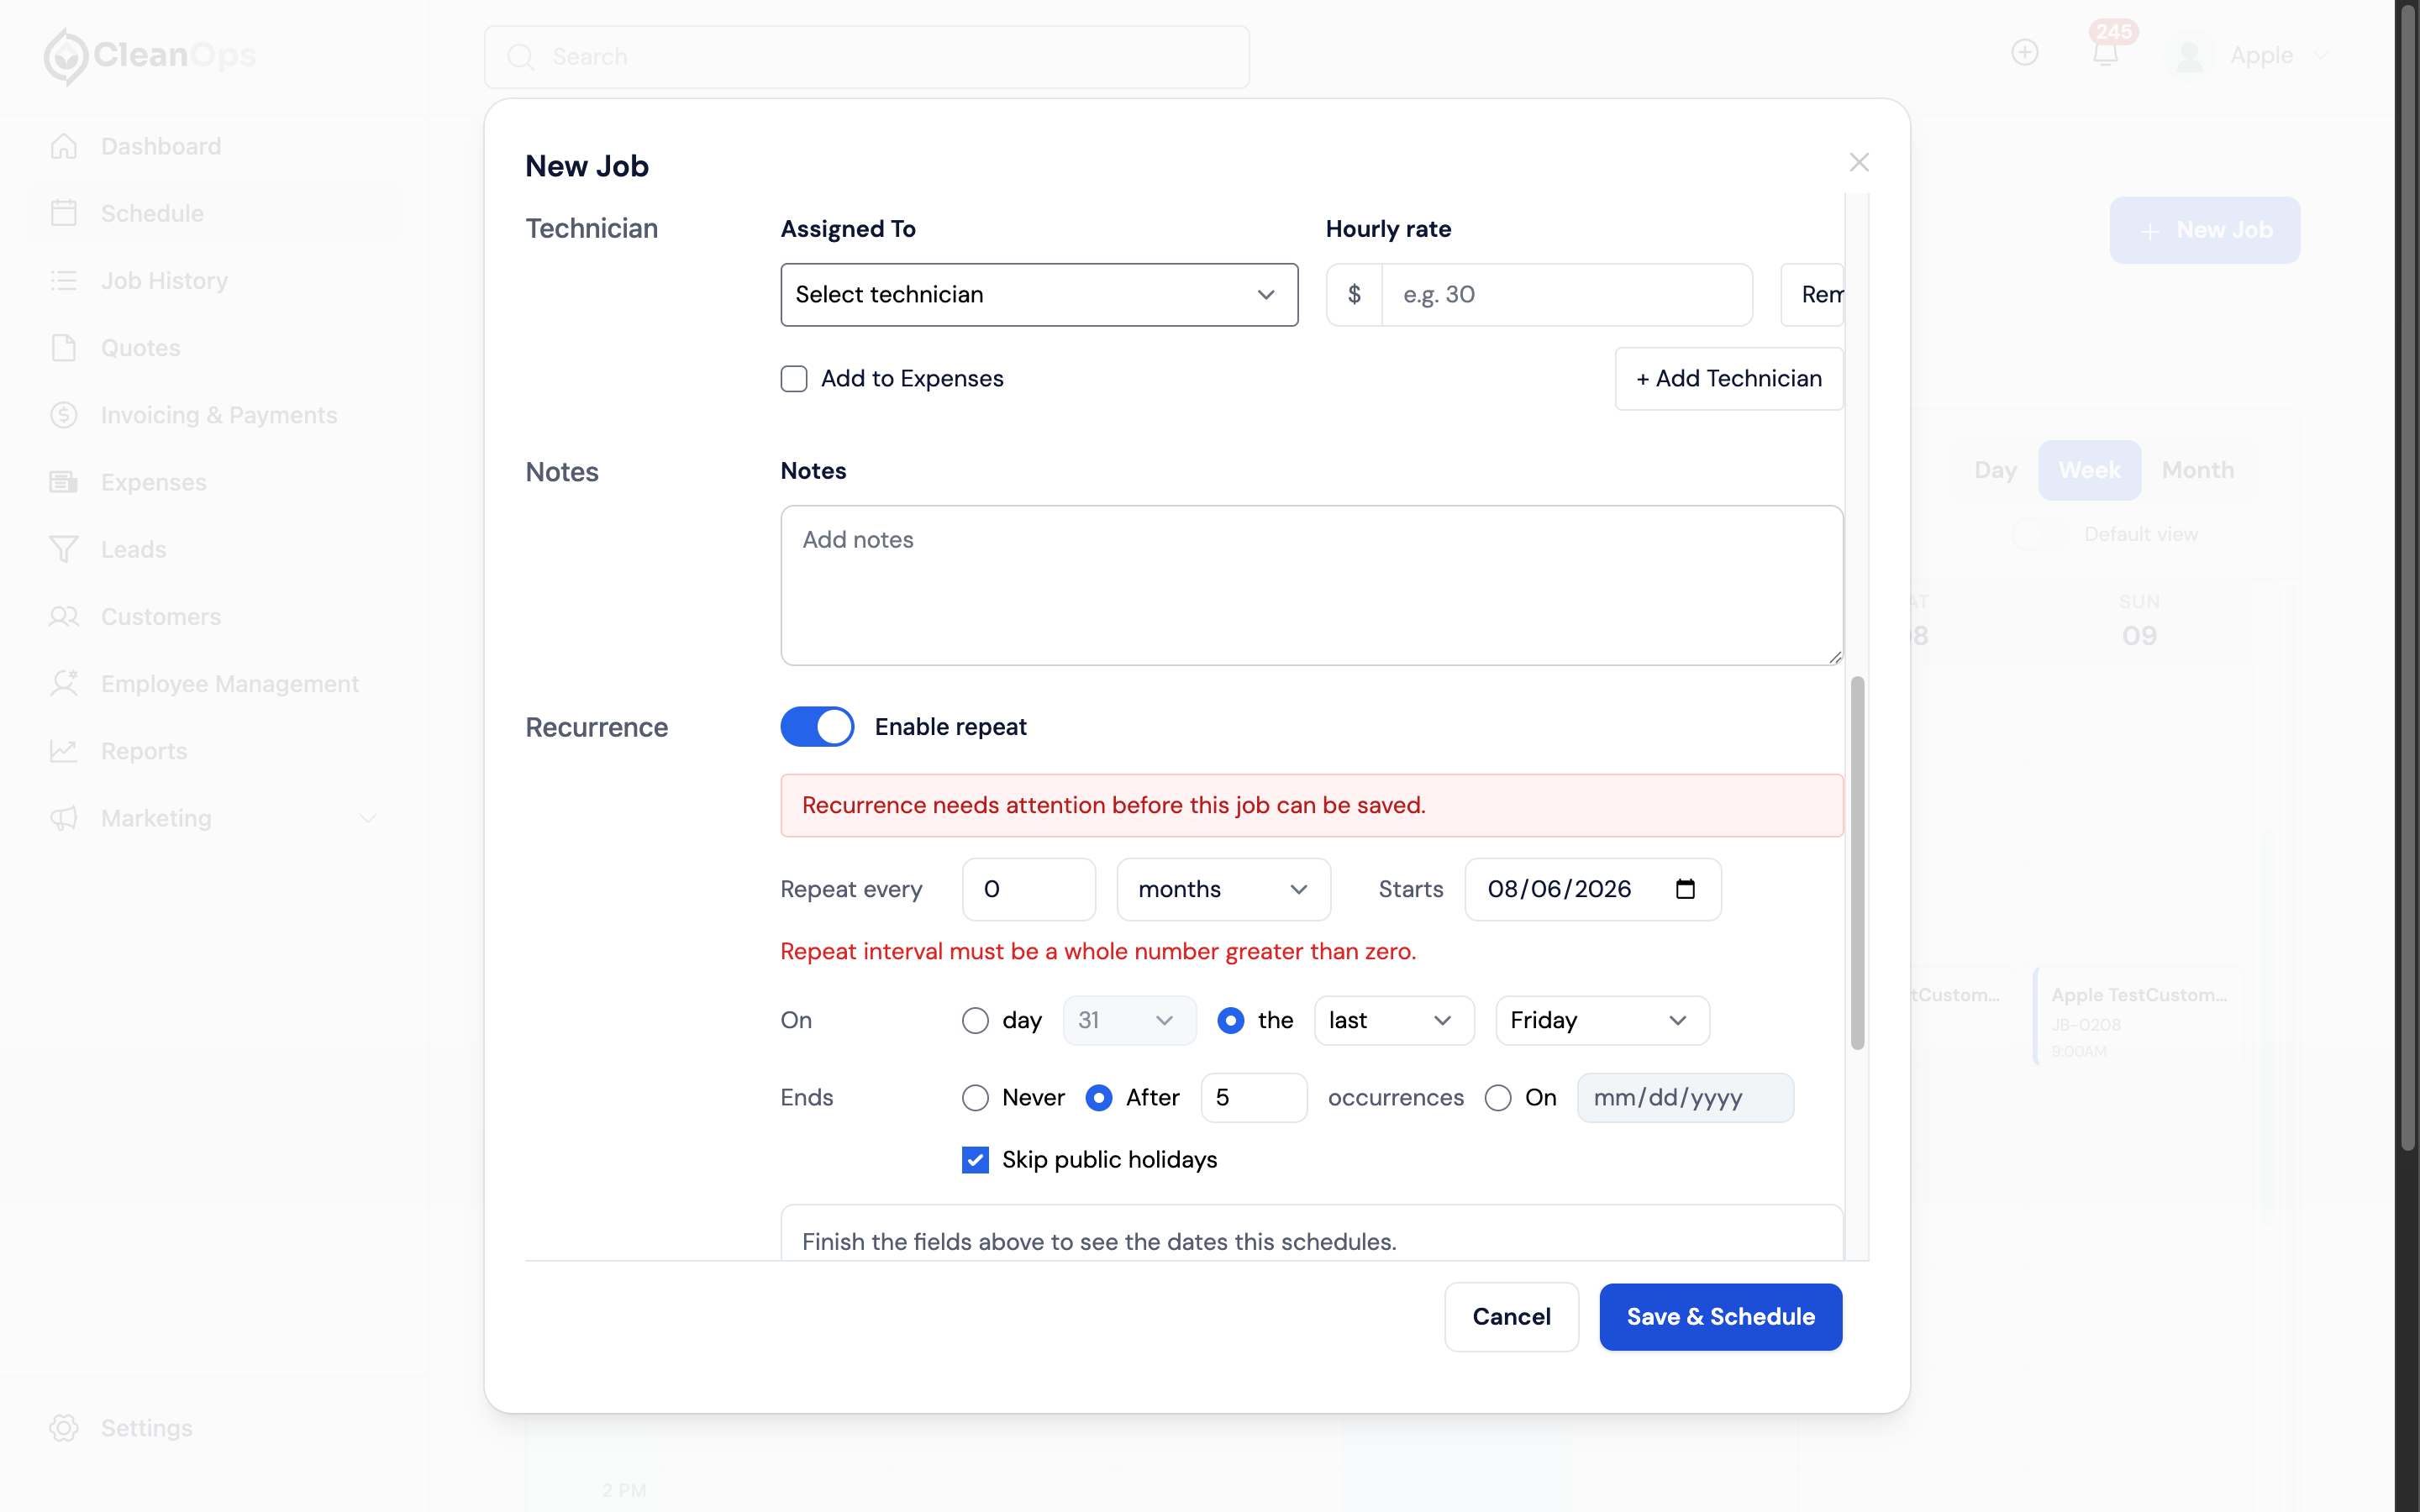Click the Settings gear icon
2420x1512 pixels.
coord(64,1427)
